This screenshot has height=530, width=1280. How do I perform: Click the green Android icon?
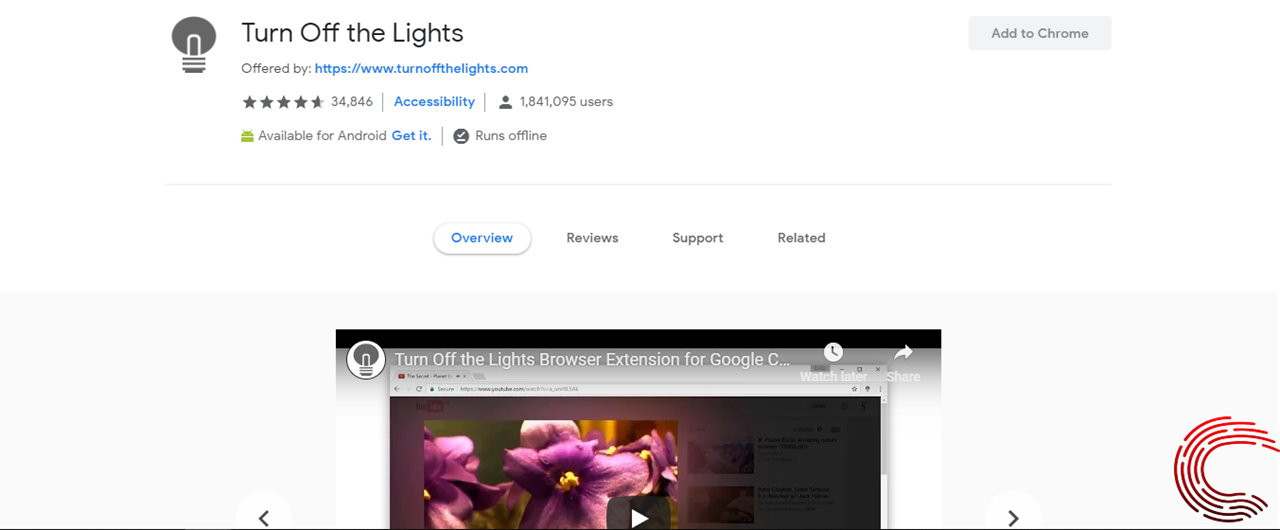[x=247, y=136]
